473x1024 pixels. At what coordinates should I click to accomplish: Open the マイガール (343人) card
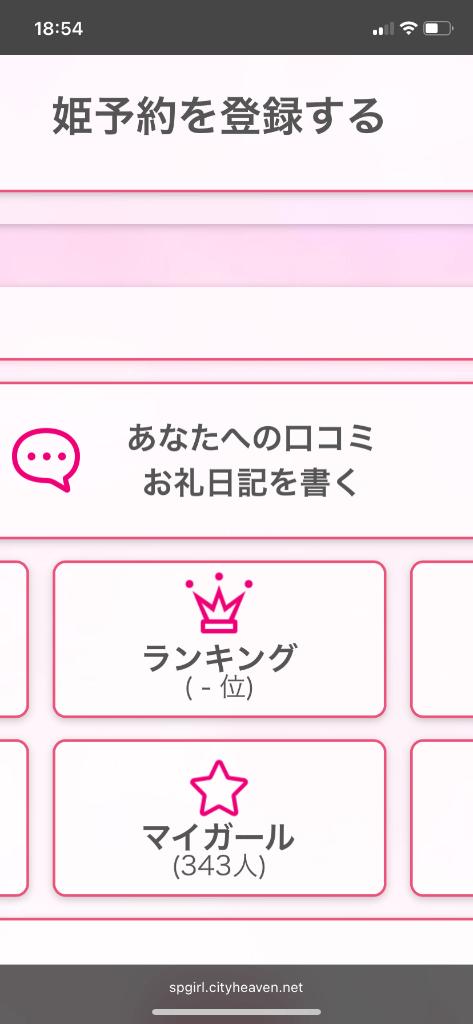(220, 818)
